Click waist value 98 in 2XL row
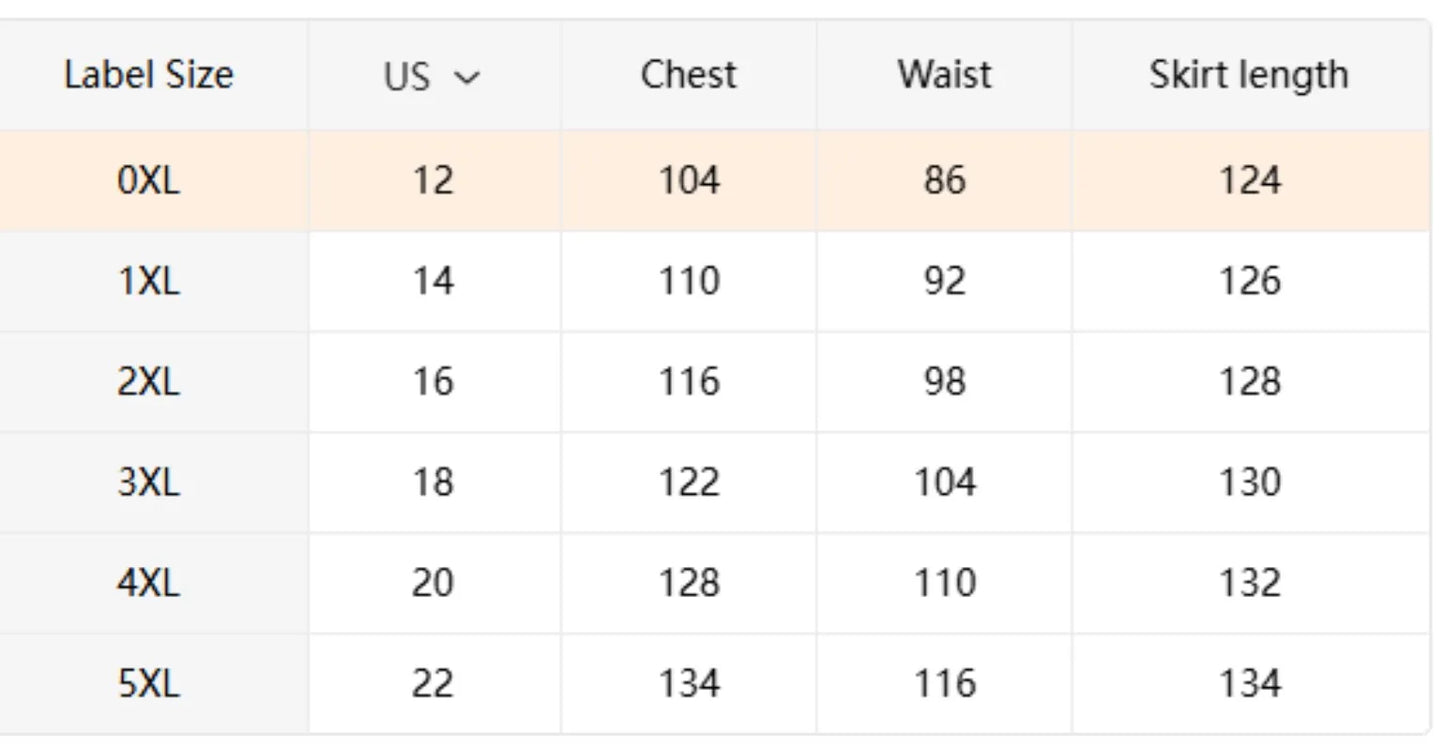Viewport: 1445px width, 751px height. (944, 382)
